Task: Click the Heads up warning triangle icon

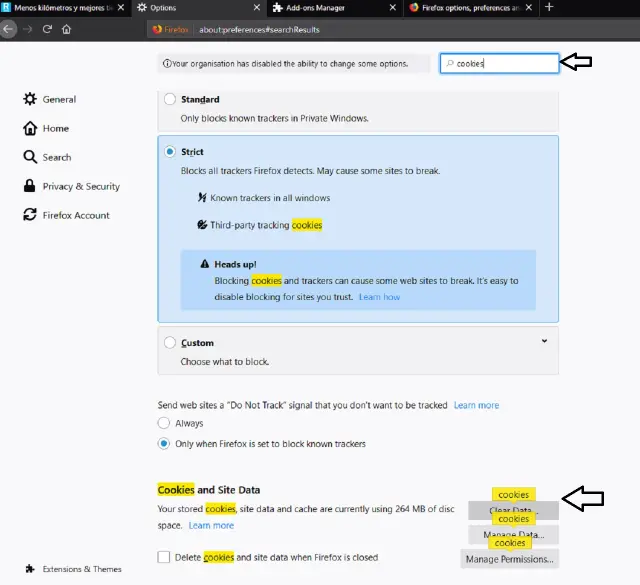Action: 204,264
